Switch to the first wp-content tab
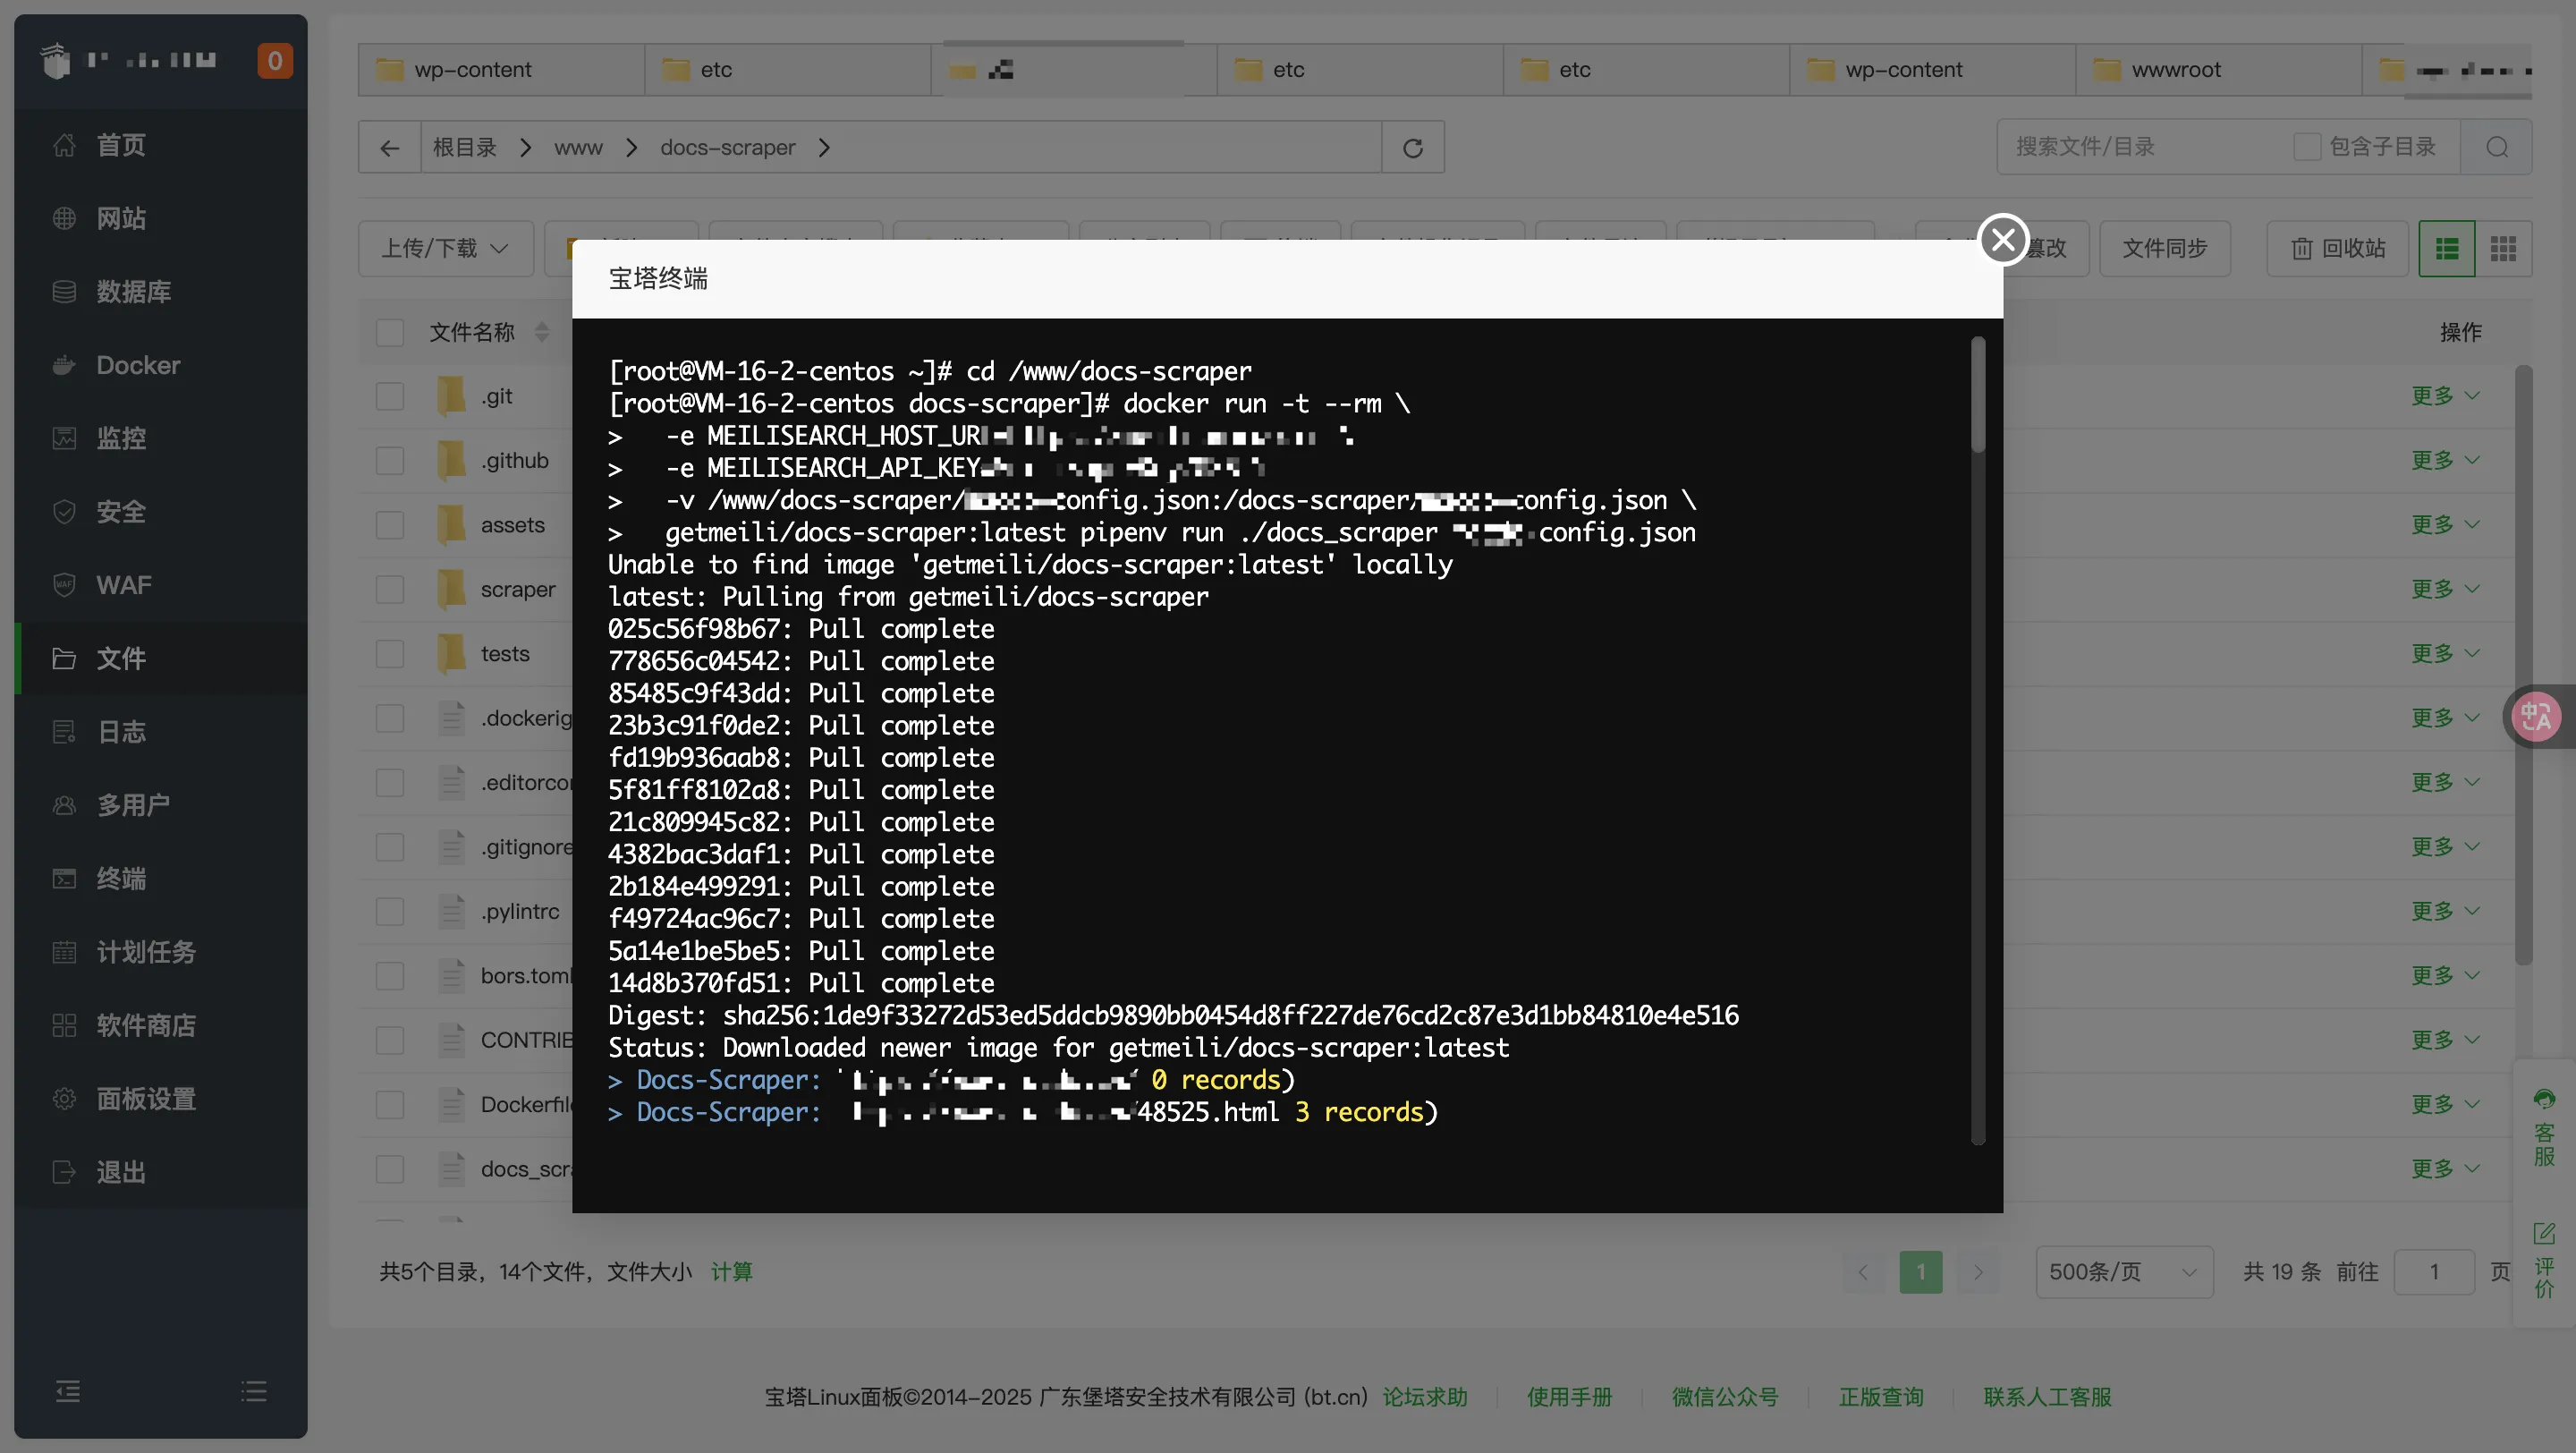Screen dimensions: 2576x1453 501,70
